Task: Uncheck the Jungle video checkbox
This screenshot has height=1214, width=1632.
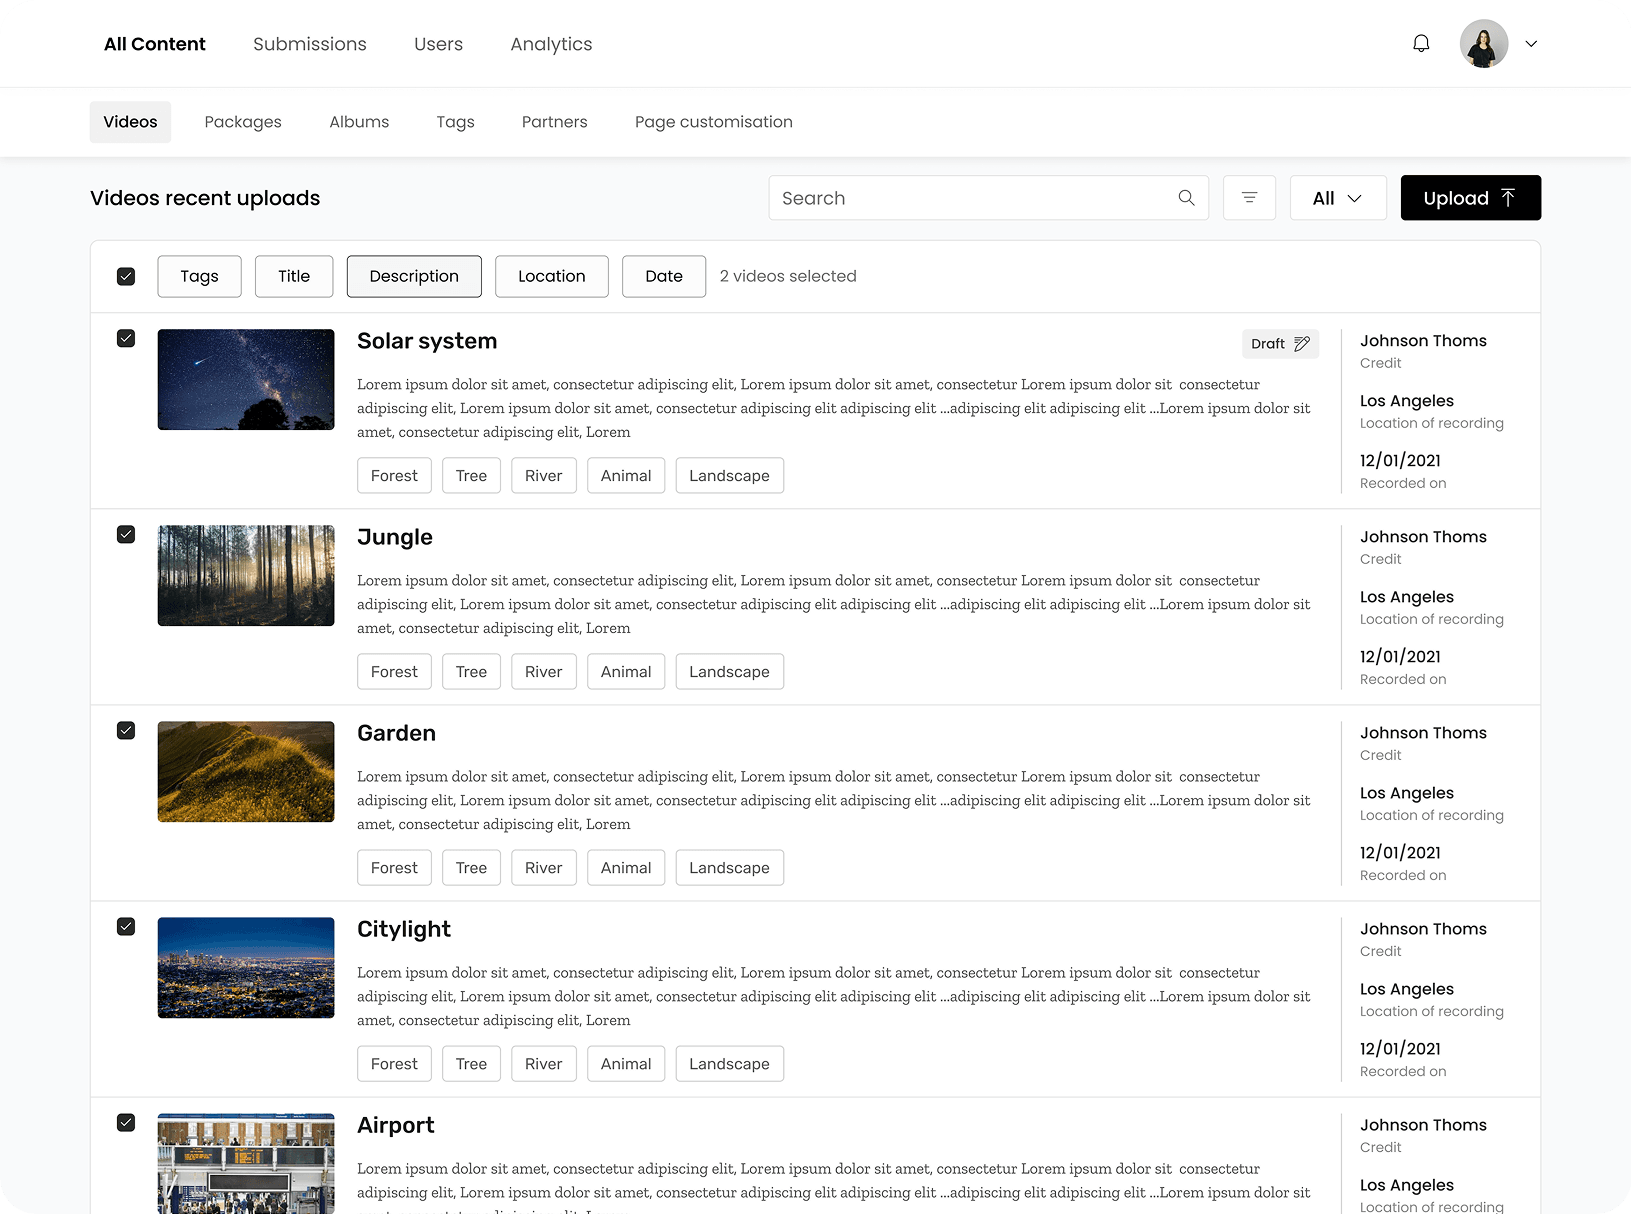Action: click(x=126, y=534)
